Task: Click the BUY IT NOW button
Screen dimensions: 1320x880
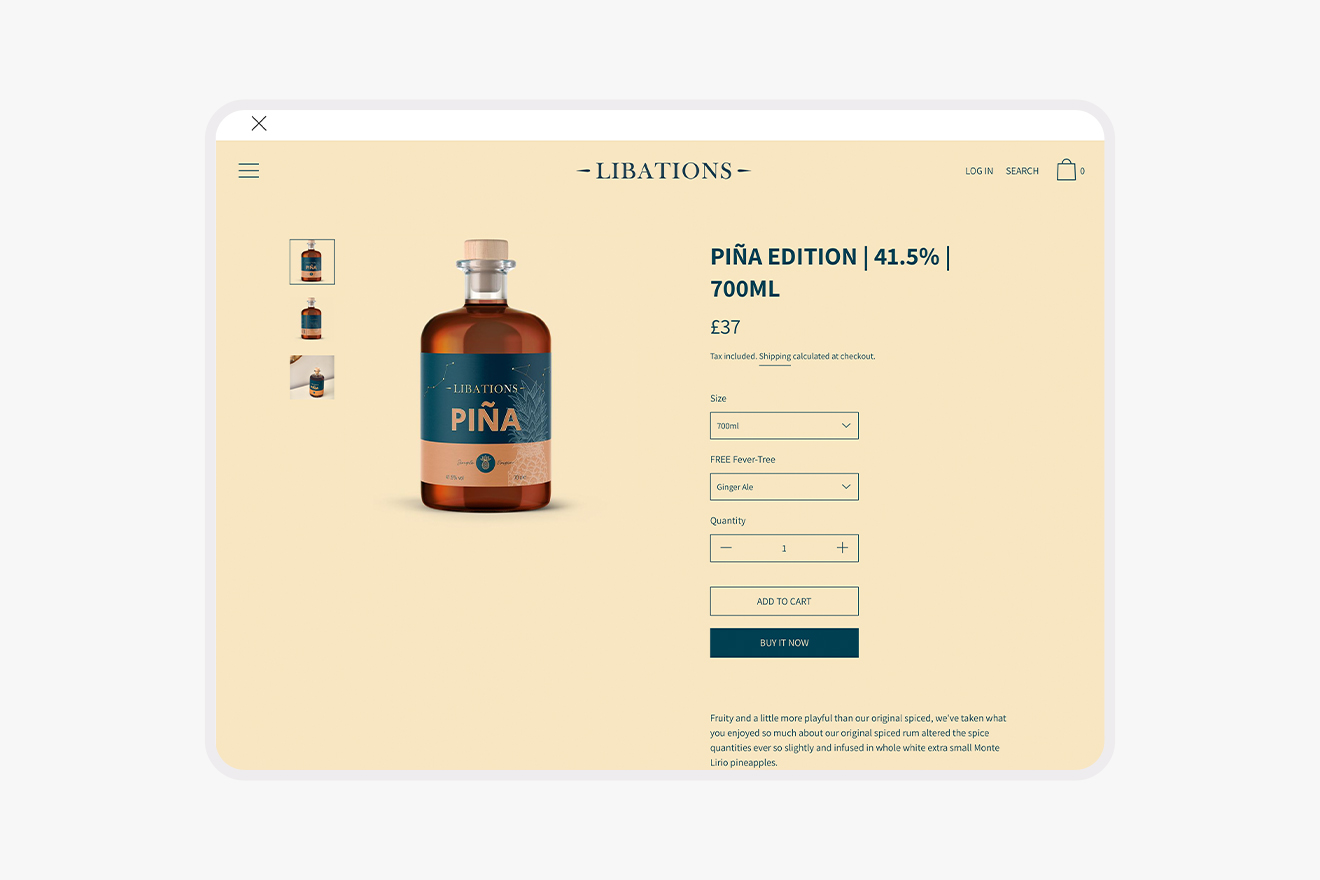Action: coord(784,643)
